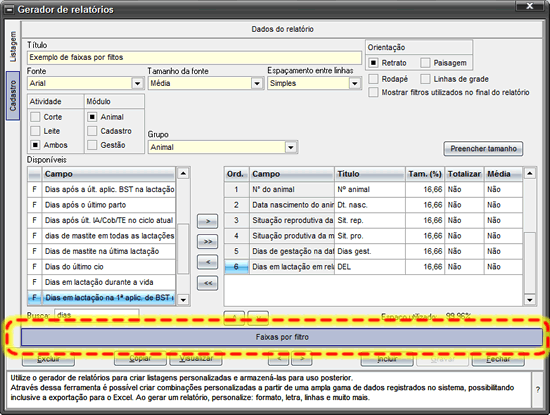550x415 pixels.
Task: Select the Retrato orientation option
Action: [x=374, y=63]
